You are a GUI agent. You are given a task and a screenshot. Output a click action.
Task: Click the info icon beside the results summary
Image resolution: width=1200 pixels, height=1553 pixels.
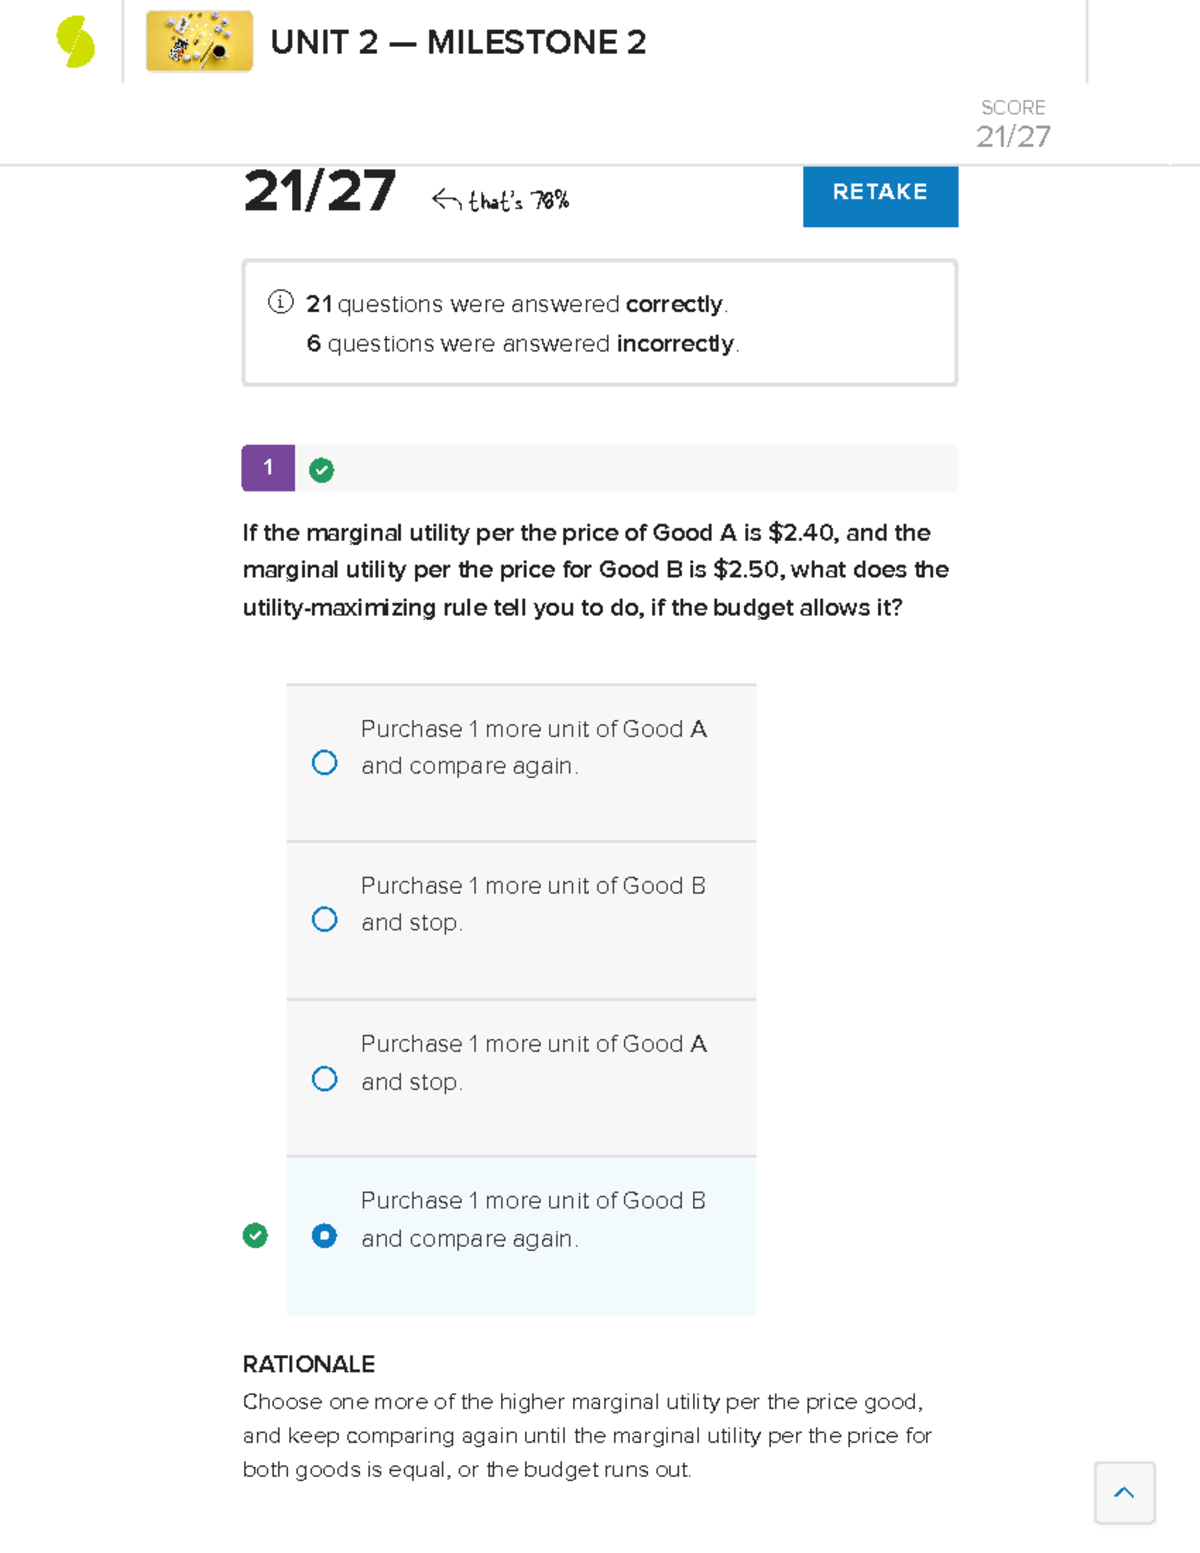[x=280, y=303]
